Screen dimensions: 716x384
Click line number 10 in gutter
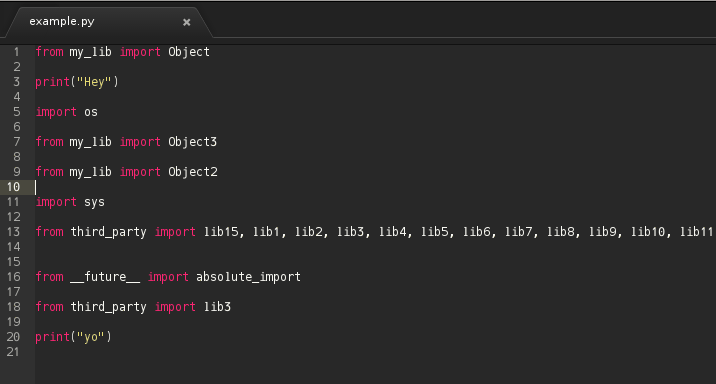(x=13, y=187)
